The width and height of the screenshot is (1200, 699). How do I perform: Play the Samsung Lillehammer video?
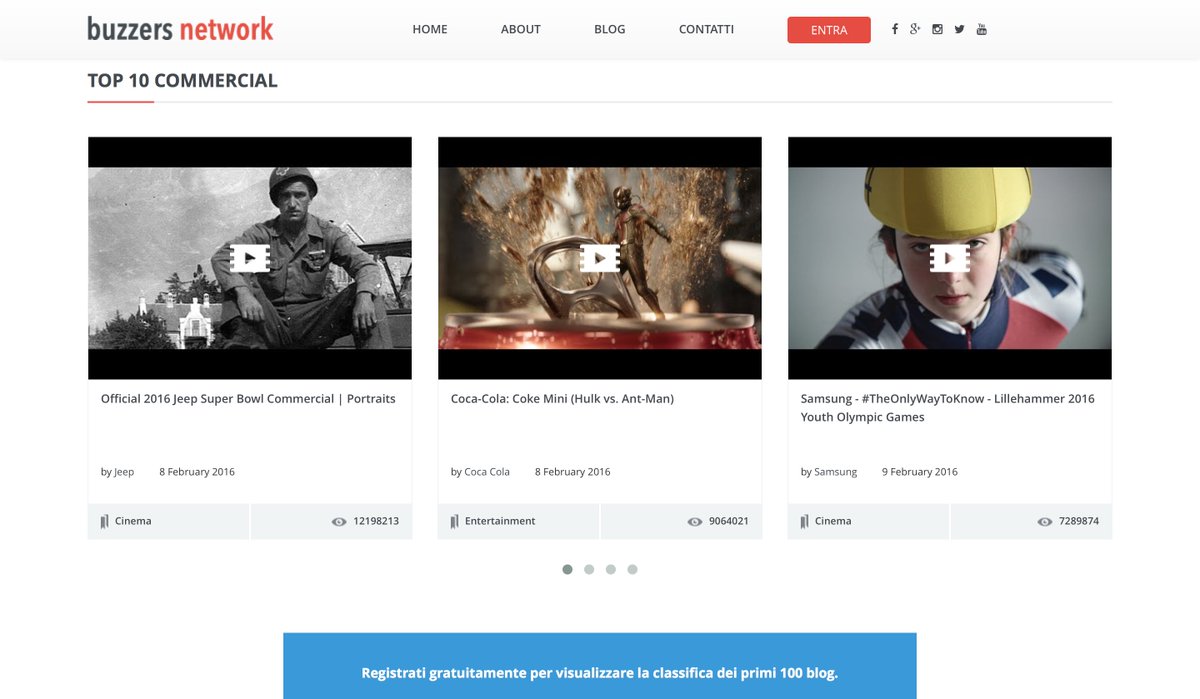[950, 258]
